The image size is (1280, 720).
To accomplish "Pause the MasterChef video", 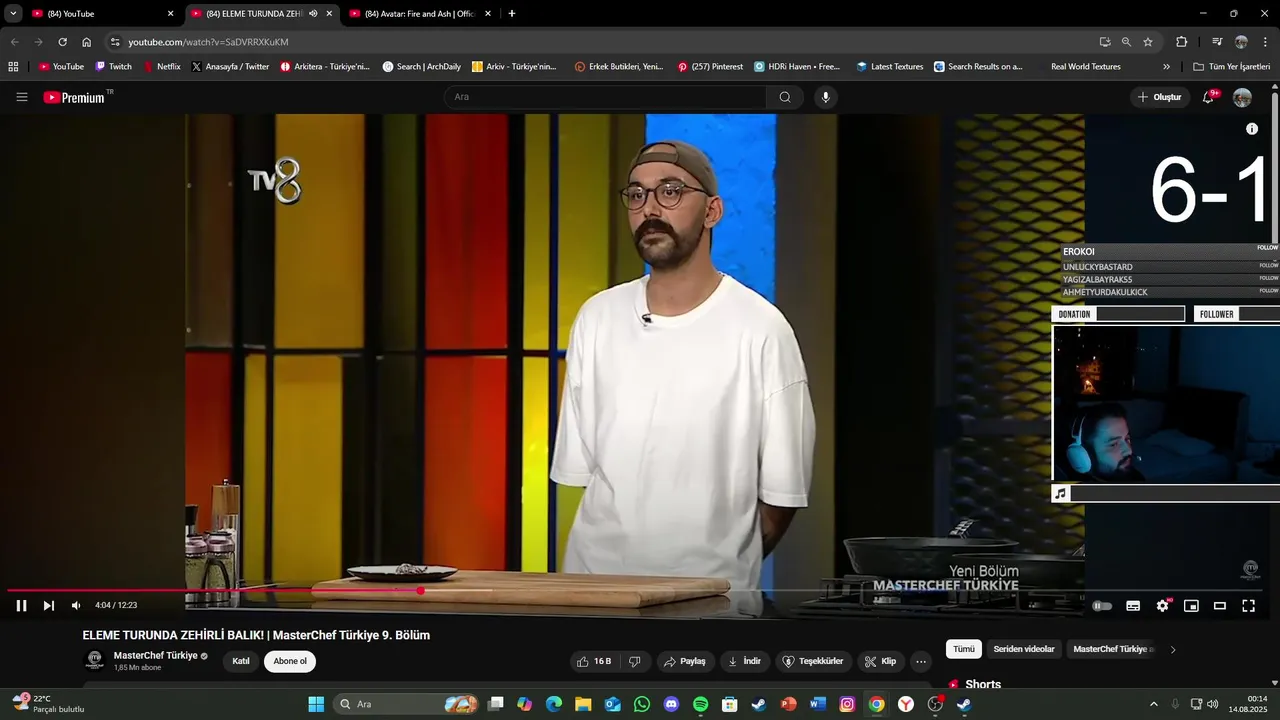I will point(21,605).
